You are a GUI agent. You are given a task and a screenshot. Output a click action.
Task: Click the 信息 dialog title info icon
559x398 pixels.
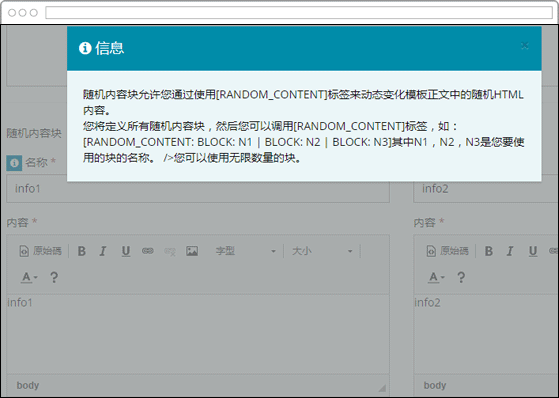tap(85, 48)
